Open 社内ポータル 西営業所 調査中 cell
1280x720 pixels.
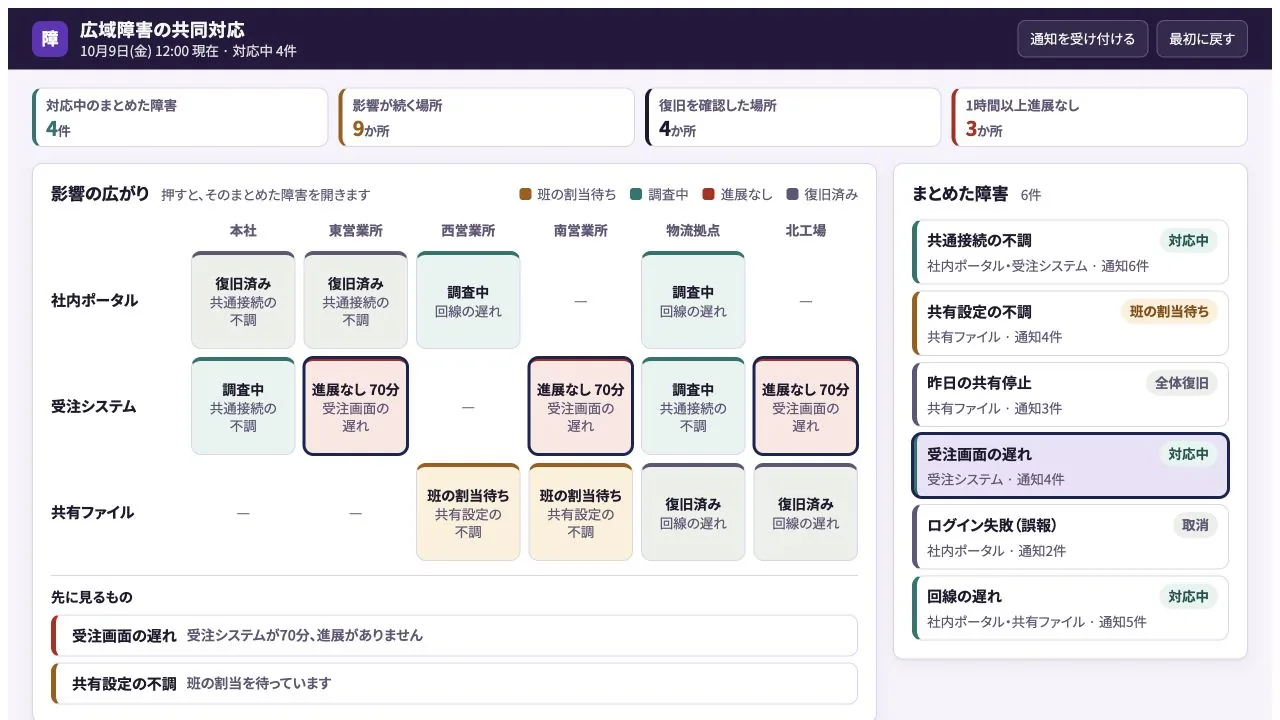point(468,300)
